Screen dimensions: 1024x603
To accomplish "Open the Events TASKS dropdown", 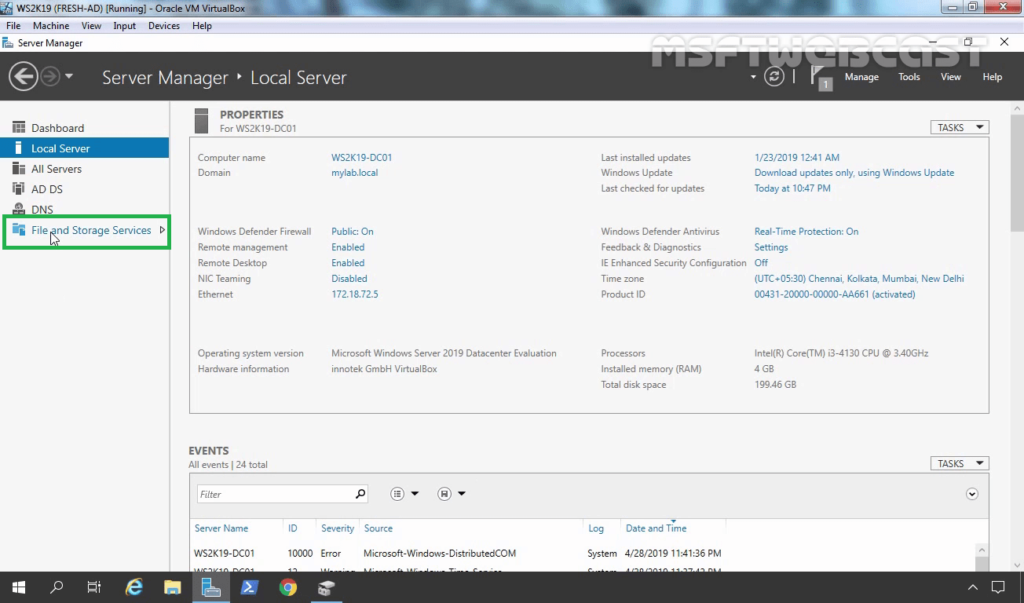I will (959, 463).
